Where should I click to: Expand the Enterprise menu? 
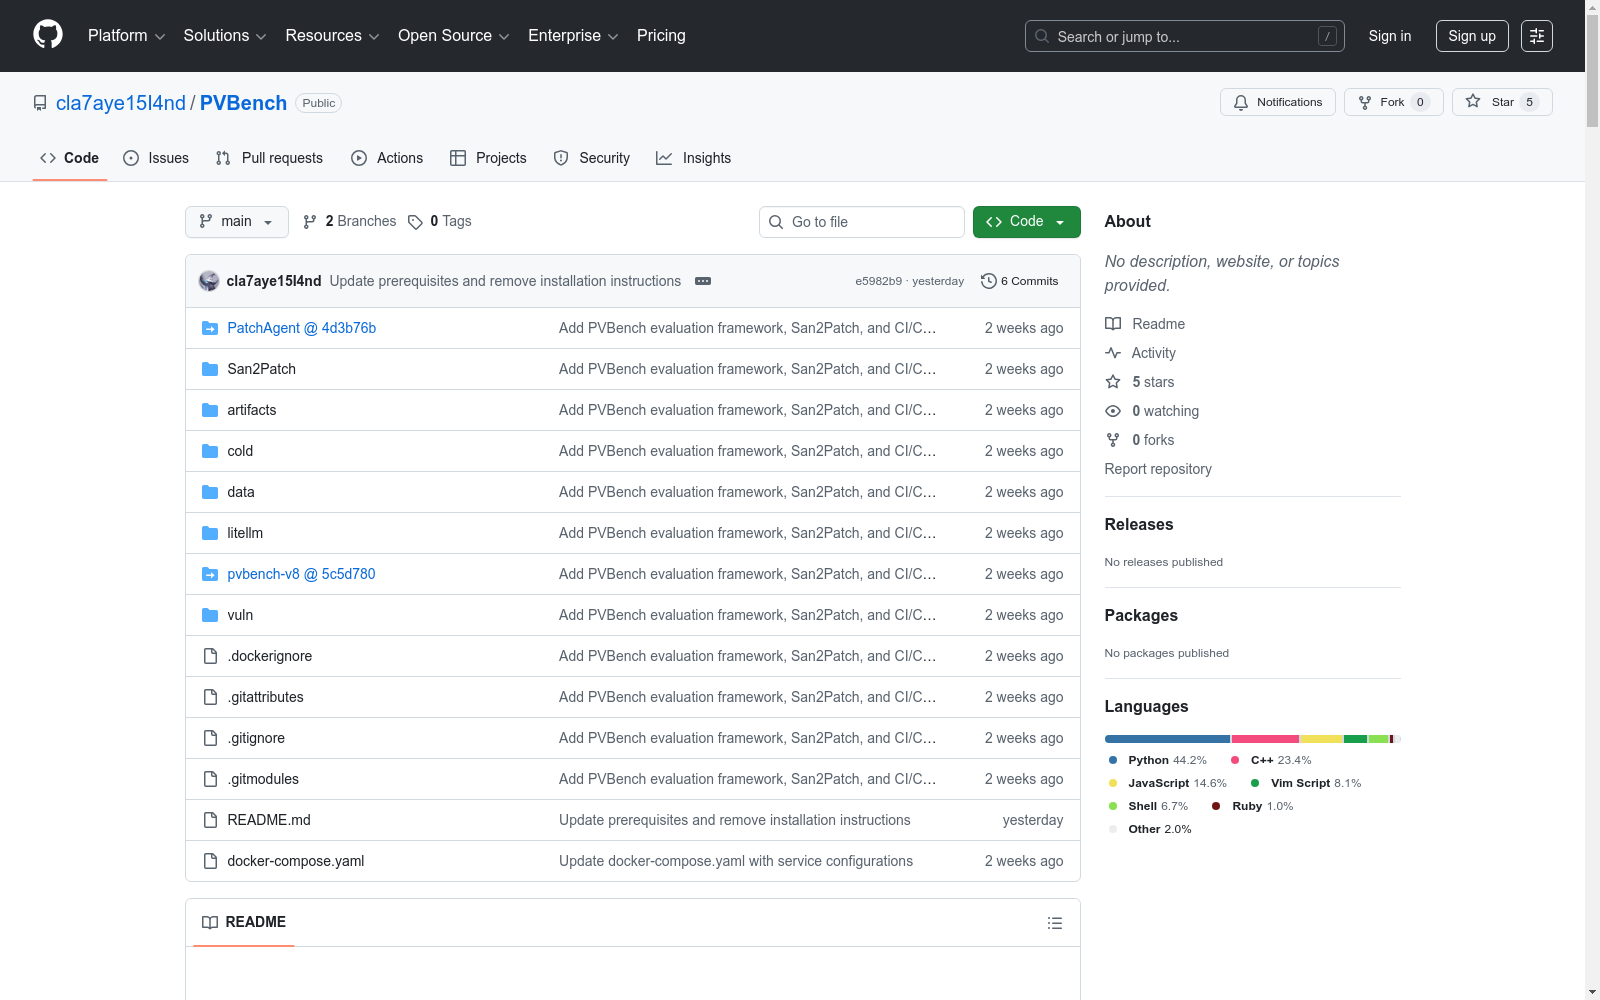pos(573,36)
